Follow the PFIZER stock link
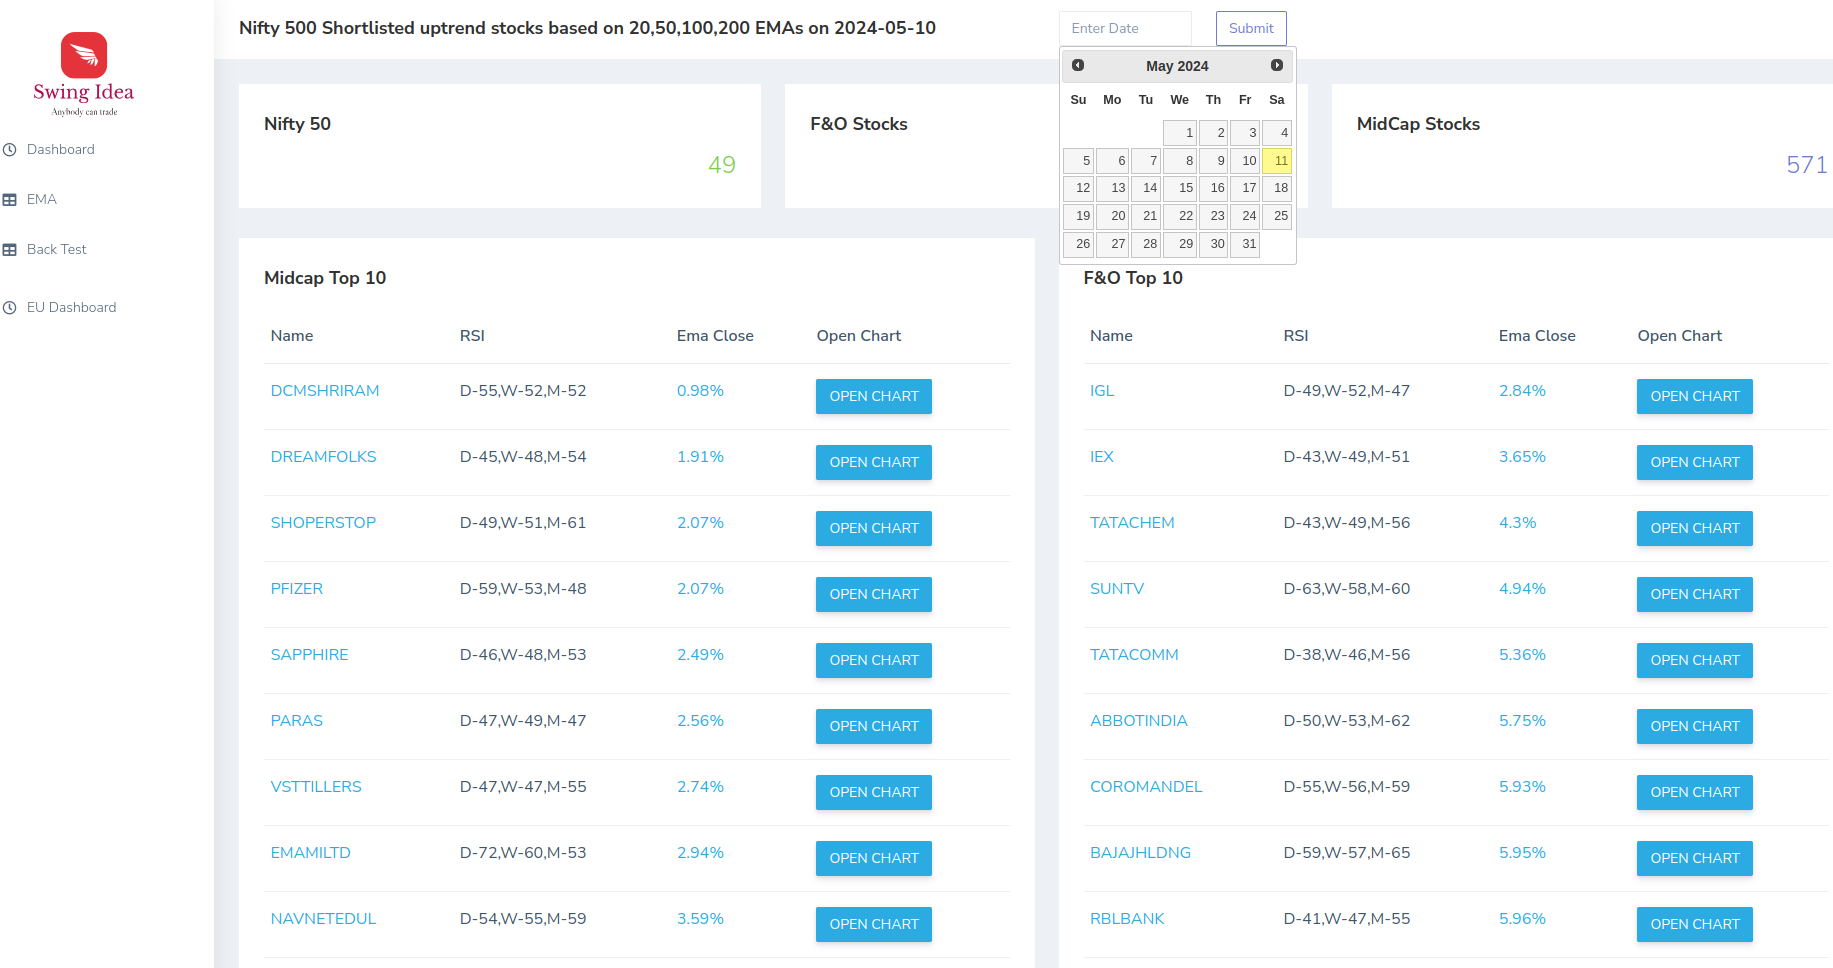Screen dimensions: 1833x968 [x=297, y=589]
